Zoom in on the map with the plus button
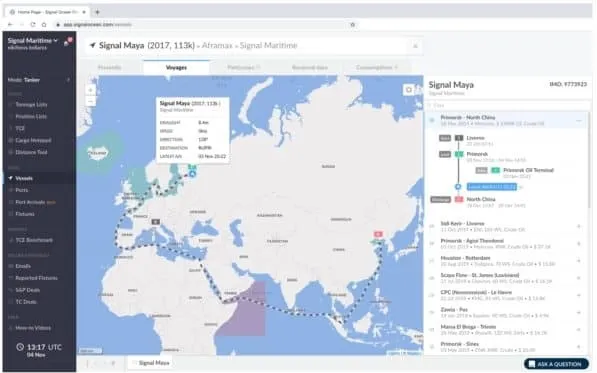 (x=90, y=90)
